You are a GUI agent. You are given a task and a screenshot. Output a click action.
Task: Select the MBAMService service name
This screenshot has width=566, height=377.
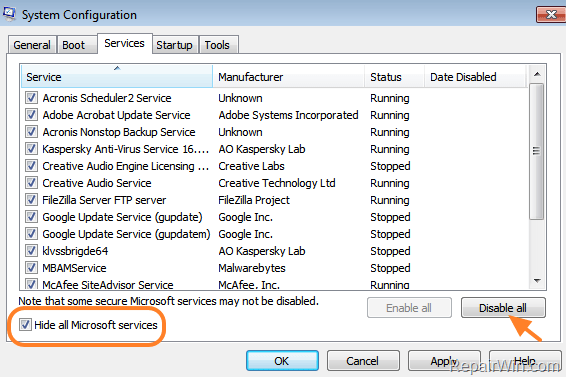pyautogui.click(x=74, y=268)
